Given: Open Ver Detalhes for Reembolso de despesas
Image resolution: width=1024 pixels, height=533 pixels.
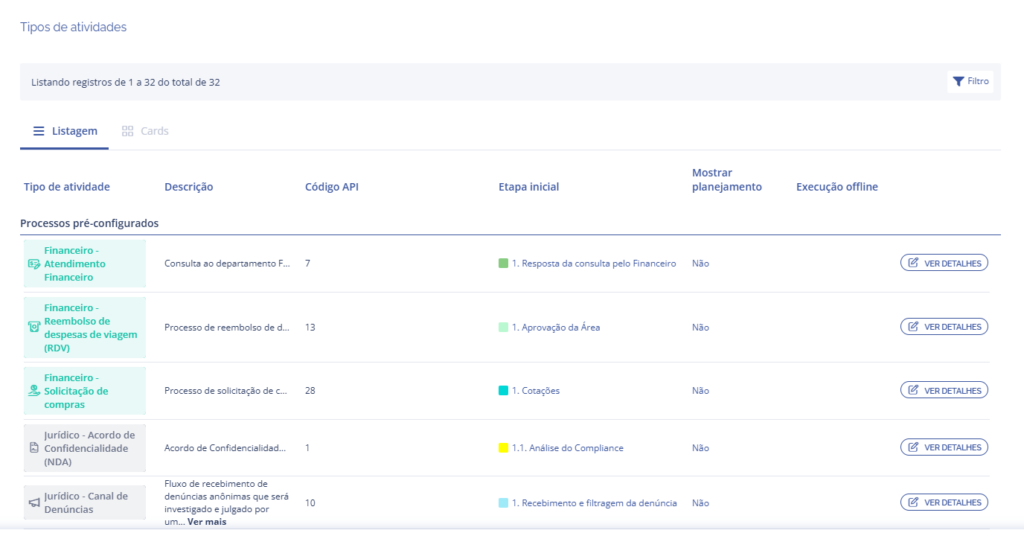Looking at the screenshot, I should [944, 326].
